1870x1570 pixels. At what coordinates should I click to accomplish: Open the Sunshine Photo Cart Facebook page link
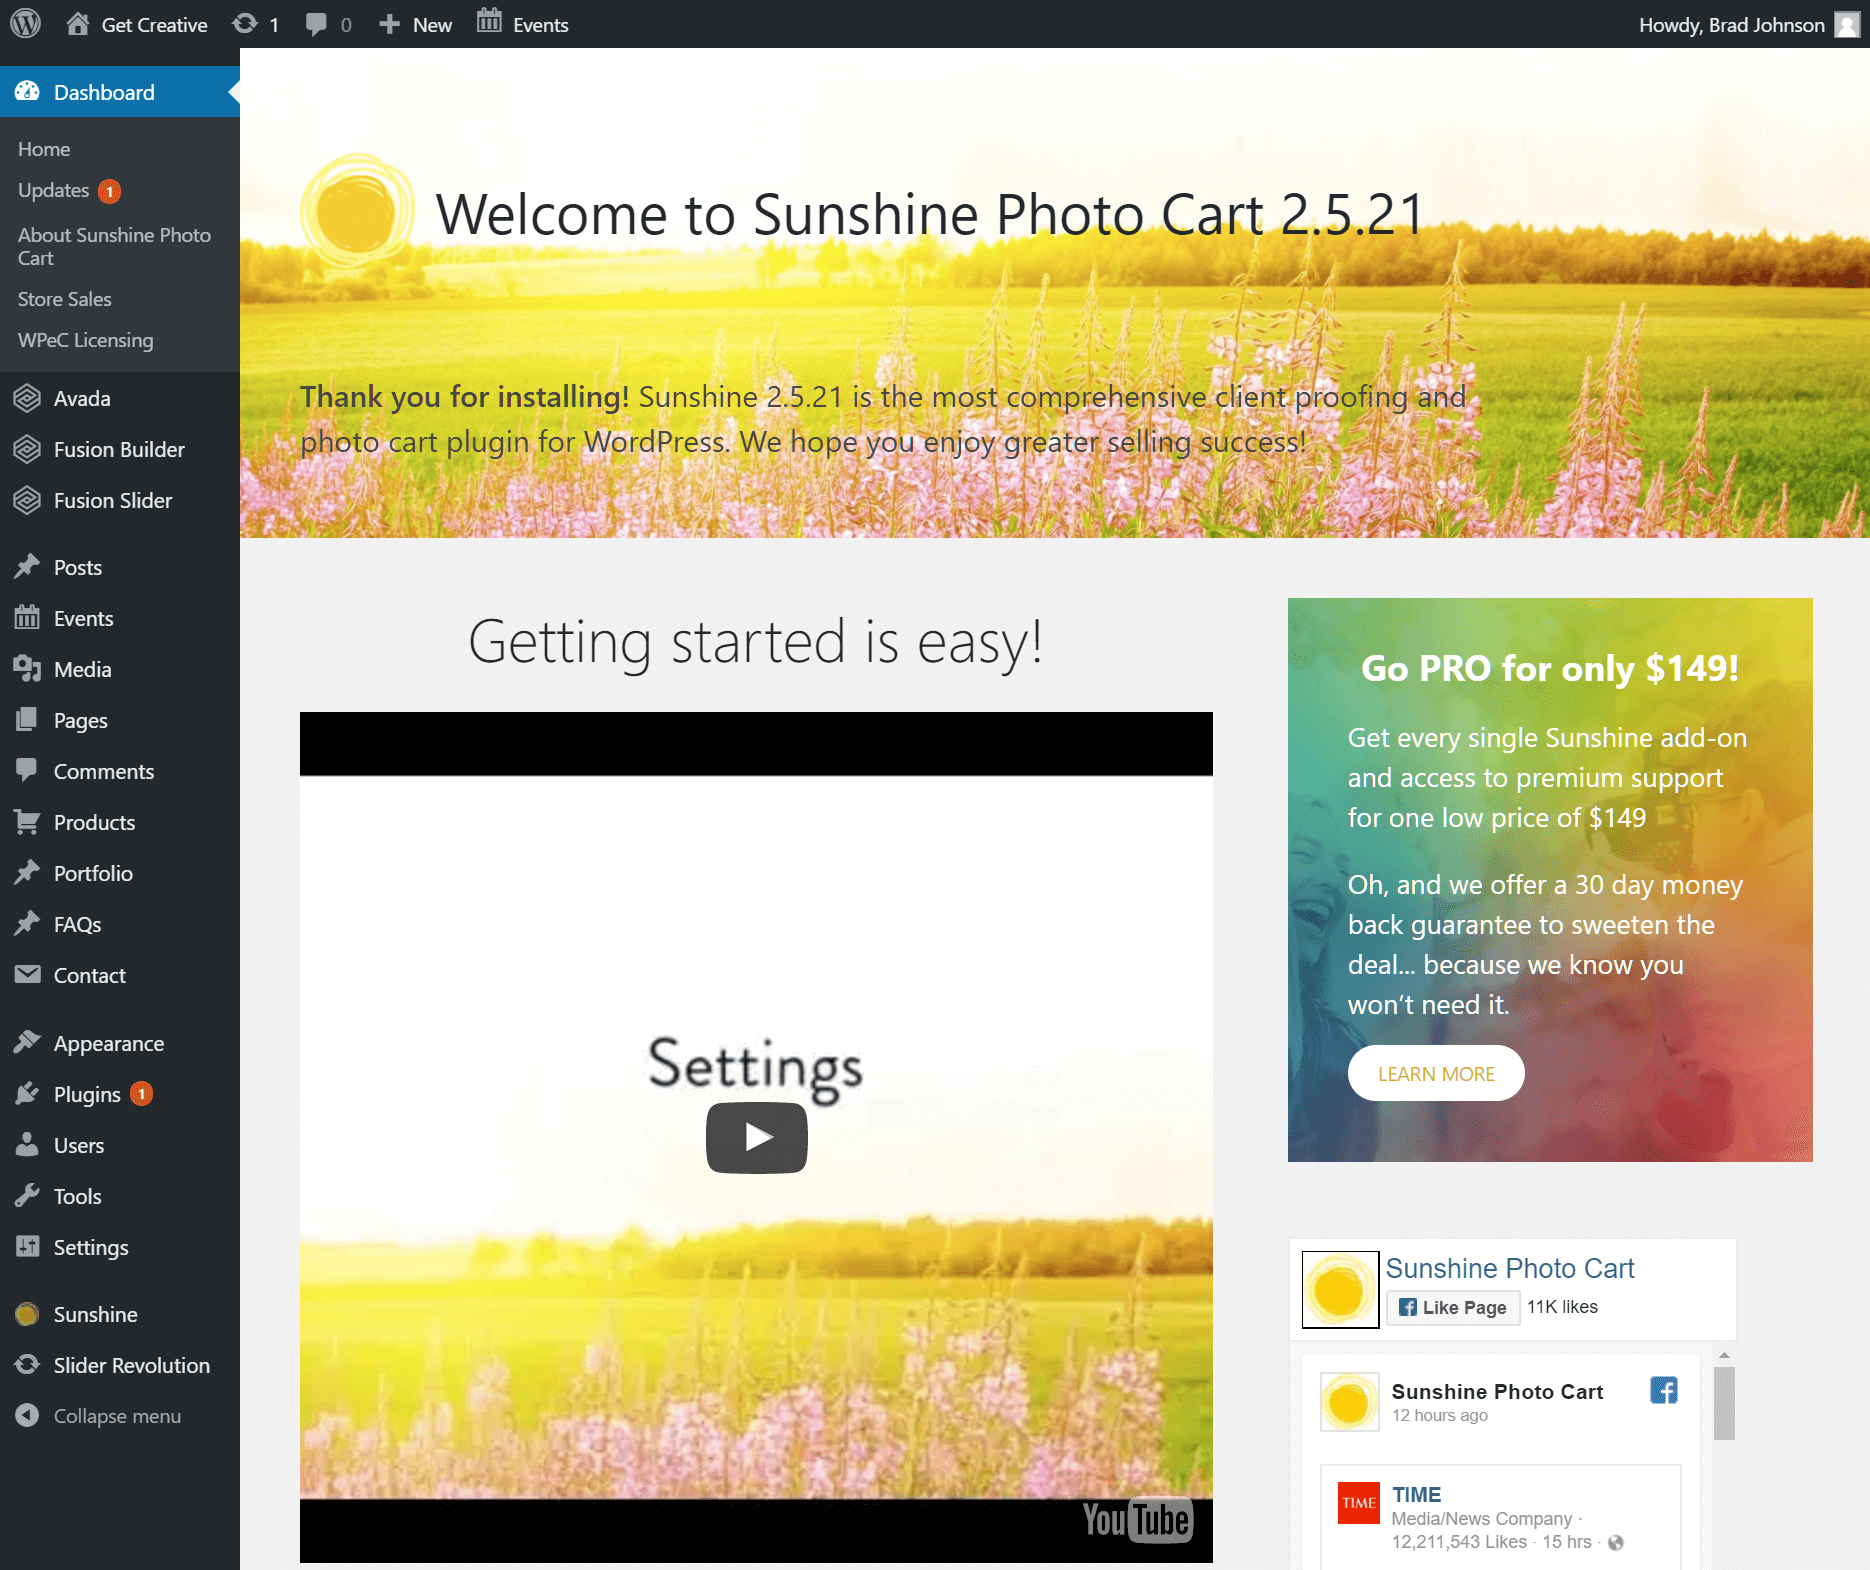point(1510,1268)
